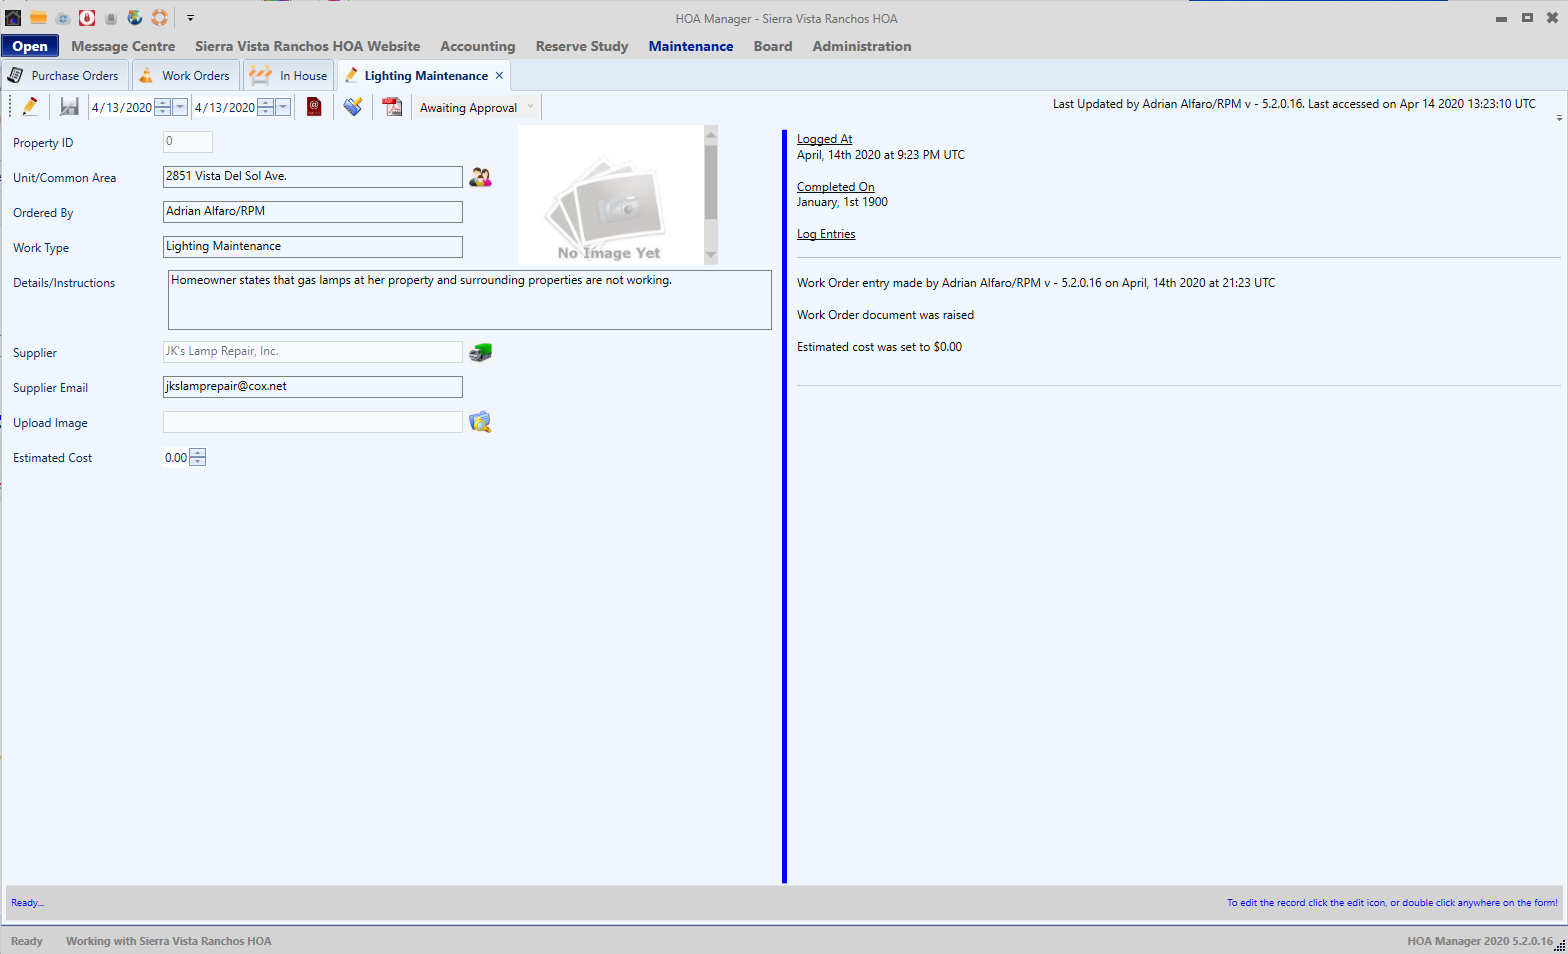The height and width of the screenshot is (954, 1568).
Task: Open the Accounting menu
Action: 477,46
